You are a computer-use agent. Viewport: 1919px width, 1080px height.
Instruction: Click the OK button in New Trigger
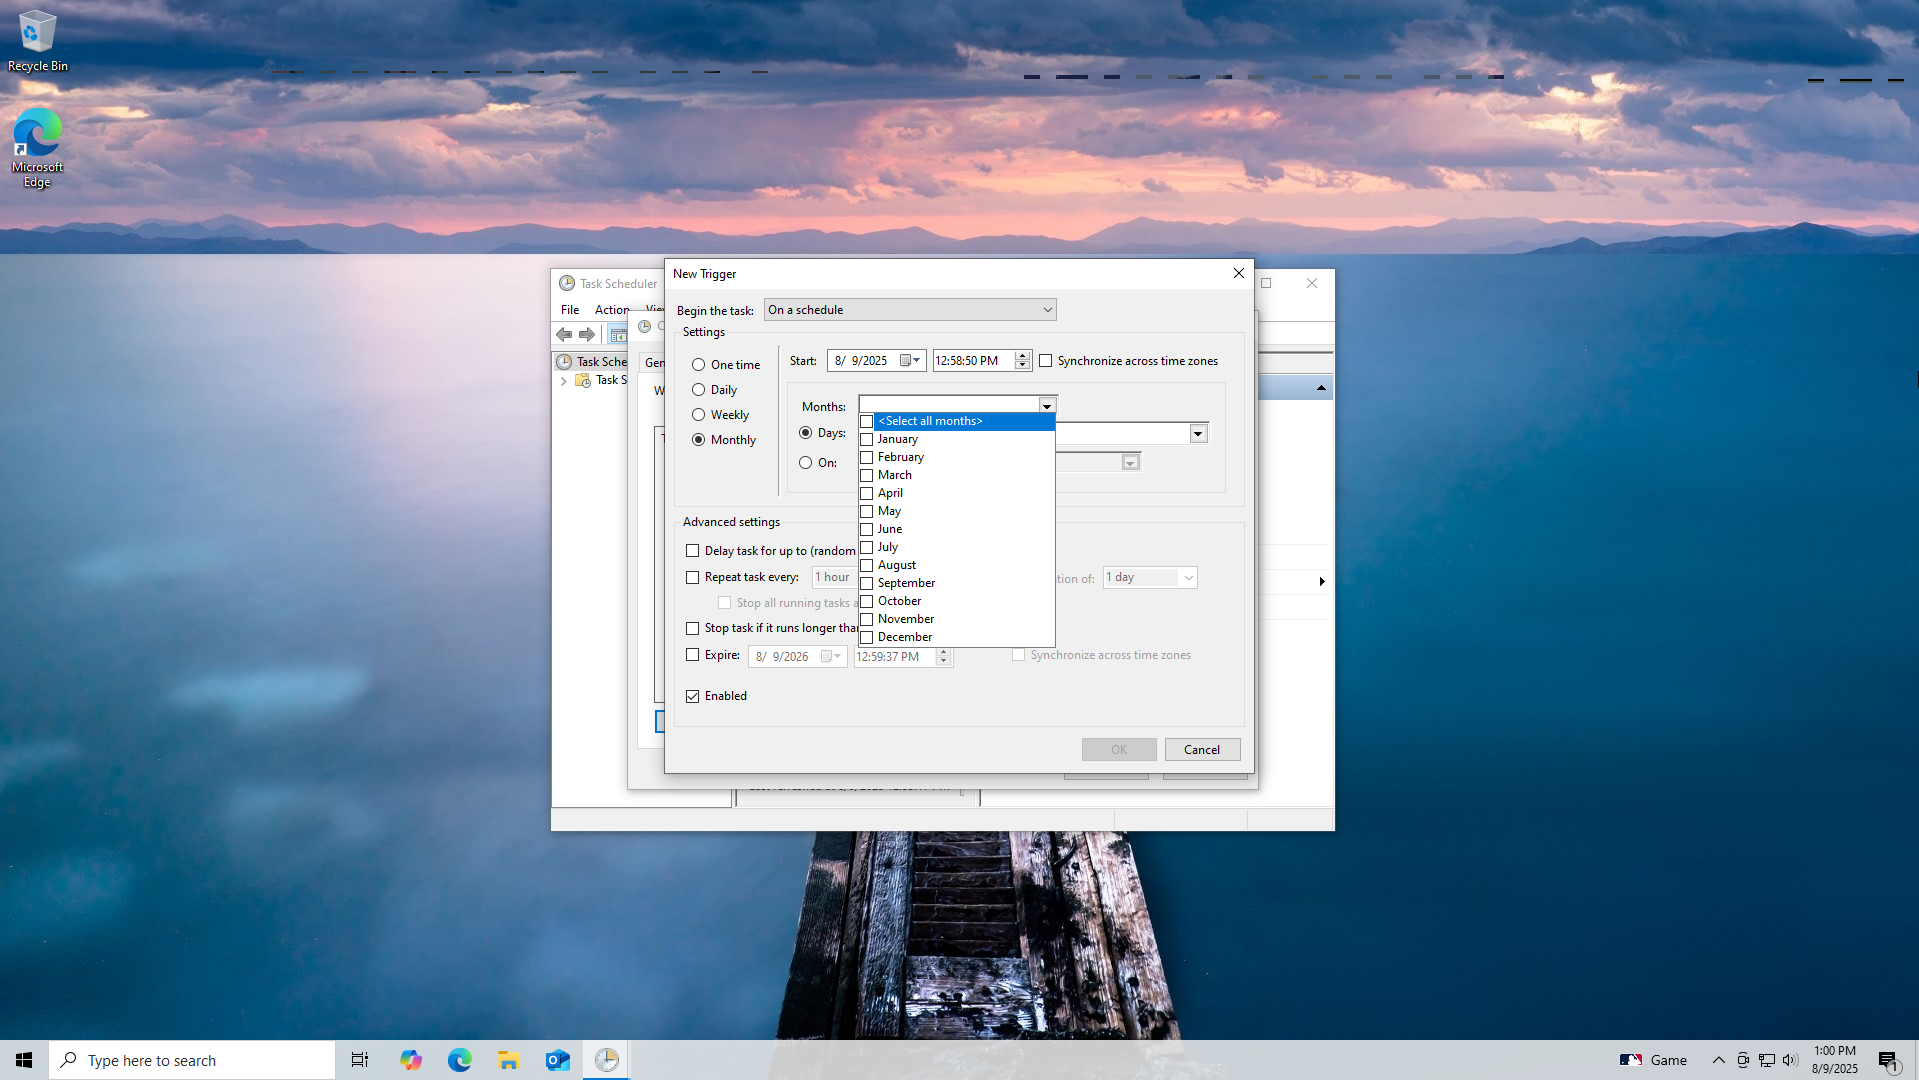1119,750
